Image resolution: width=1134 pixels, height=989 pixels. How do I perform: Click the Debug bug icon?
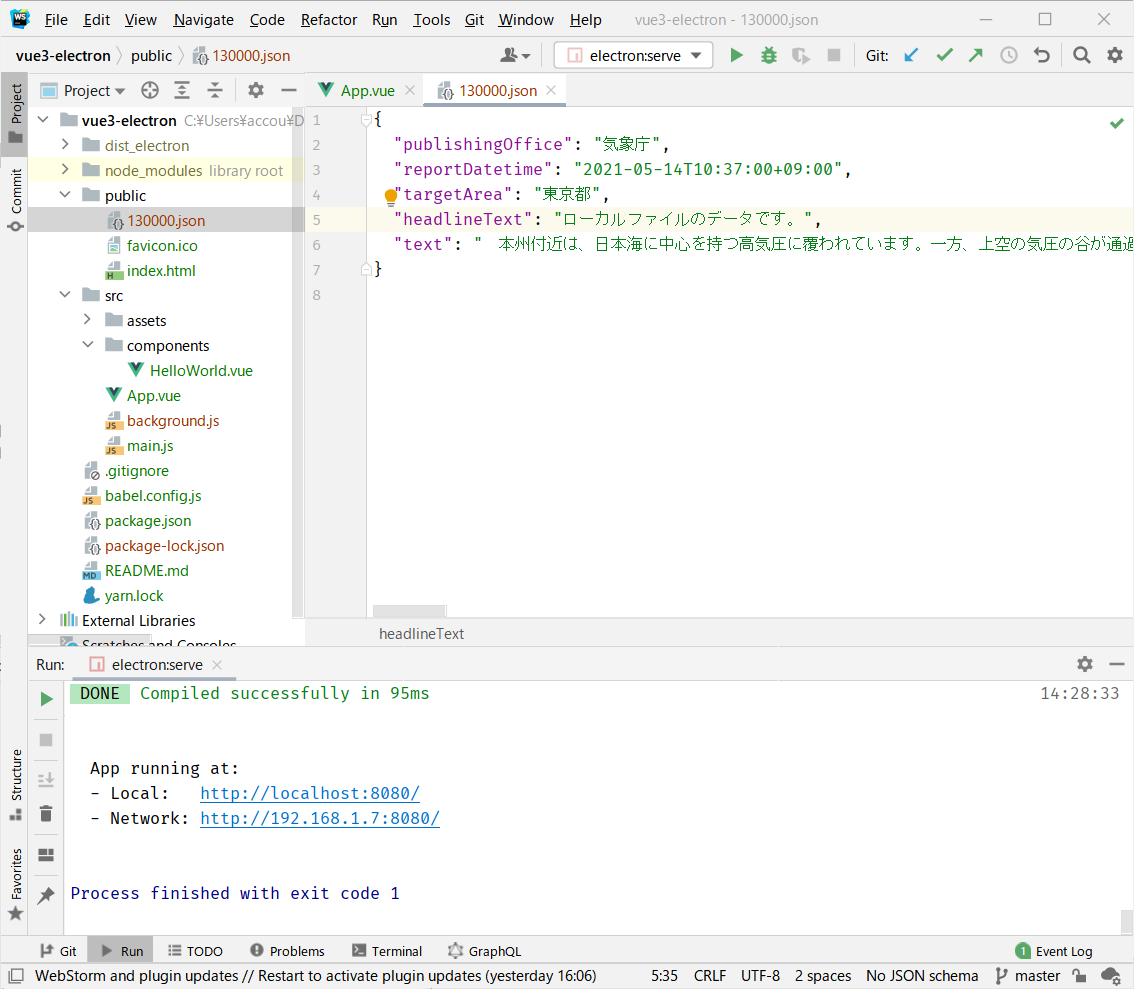pos(768,56)
